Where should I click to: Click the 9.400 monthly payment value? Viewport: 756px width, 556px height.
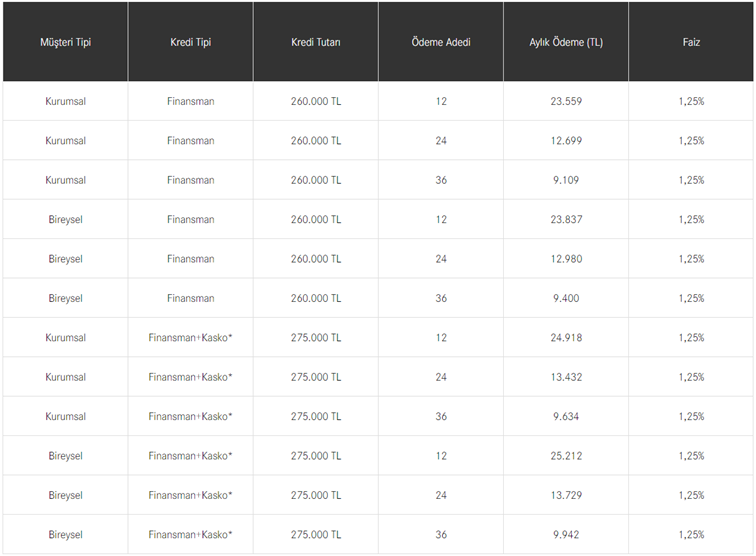566,298
